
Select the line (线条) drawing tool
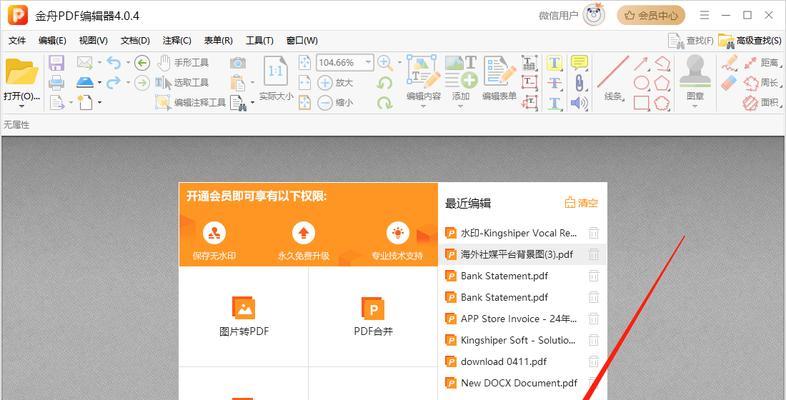pos(613,79)
